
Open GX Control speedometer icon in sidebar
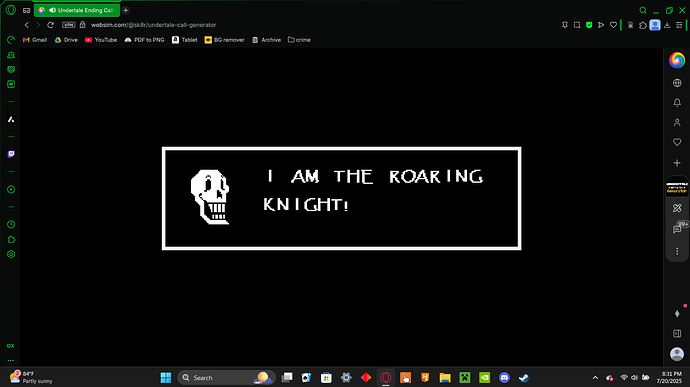click(x=11, y=40)
